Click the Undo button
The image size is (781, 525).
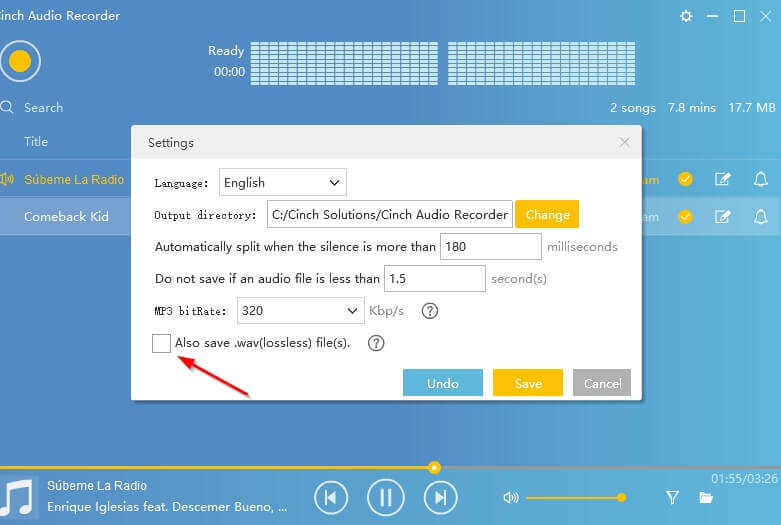443,383
